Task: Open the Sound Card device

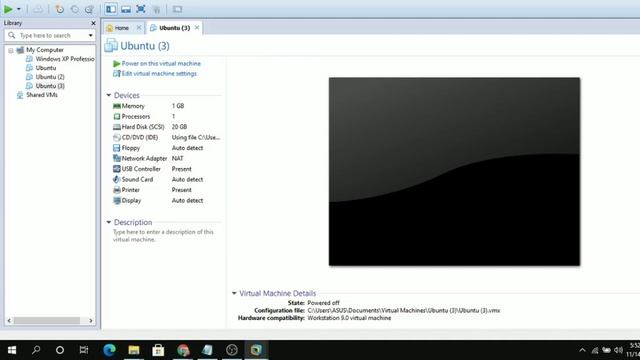Action: [x=137, y=180]
